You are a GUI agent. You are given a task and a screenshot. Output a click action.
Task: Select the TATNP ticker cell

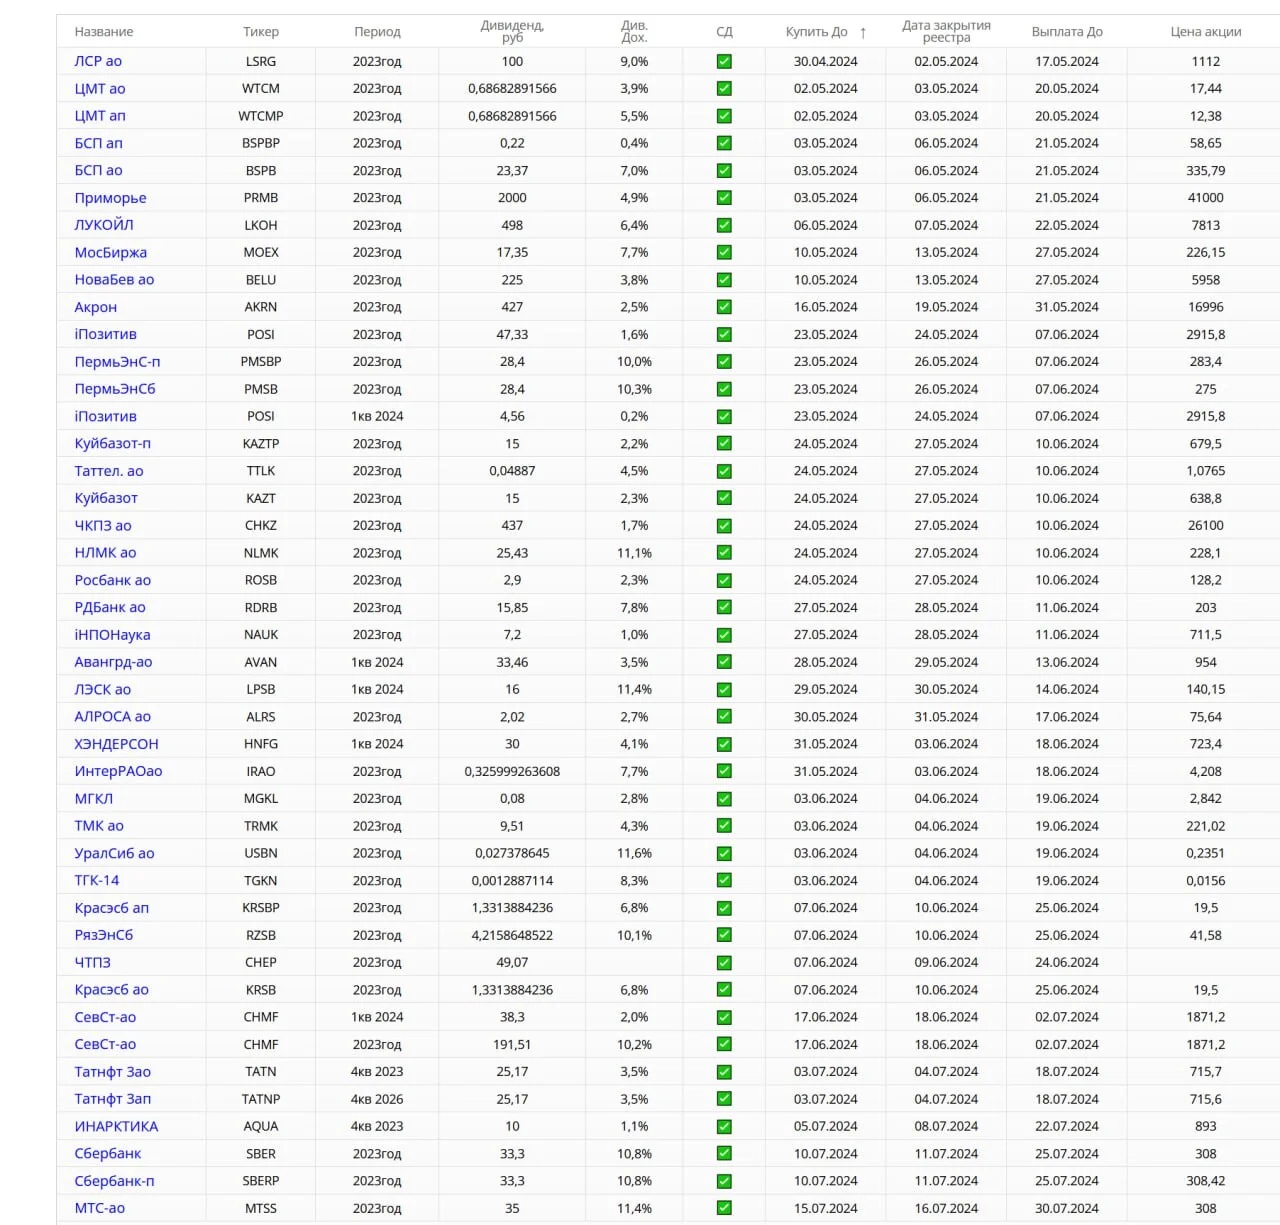coord(261,1099)
